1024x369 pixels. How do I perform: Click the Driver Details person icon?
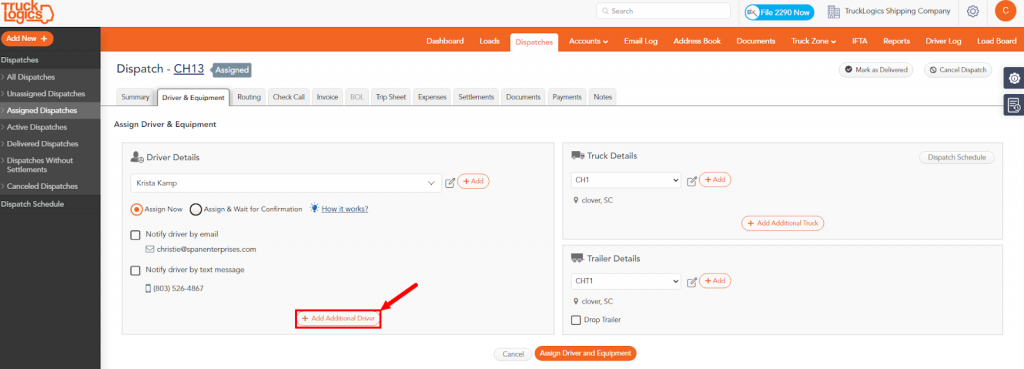point(137,157)
